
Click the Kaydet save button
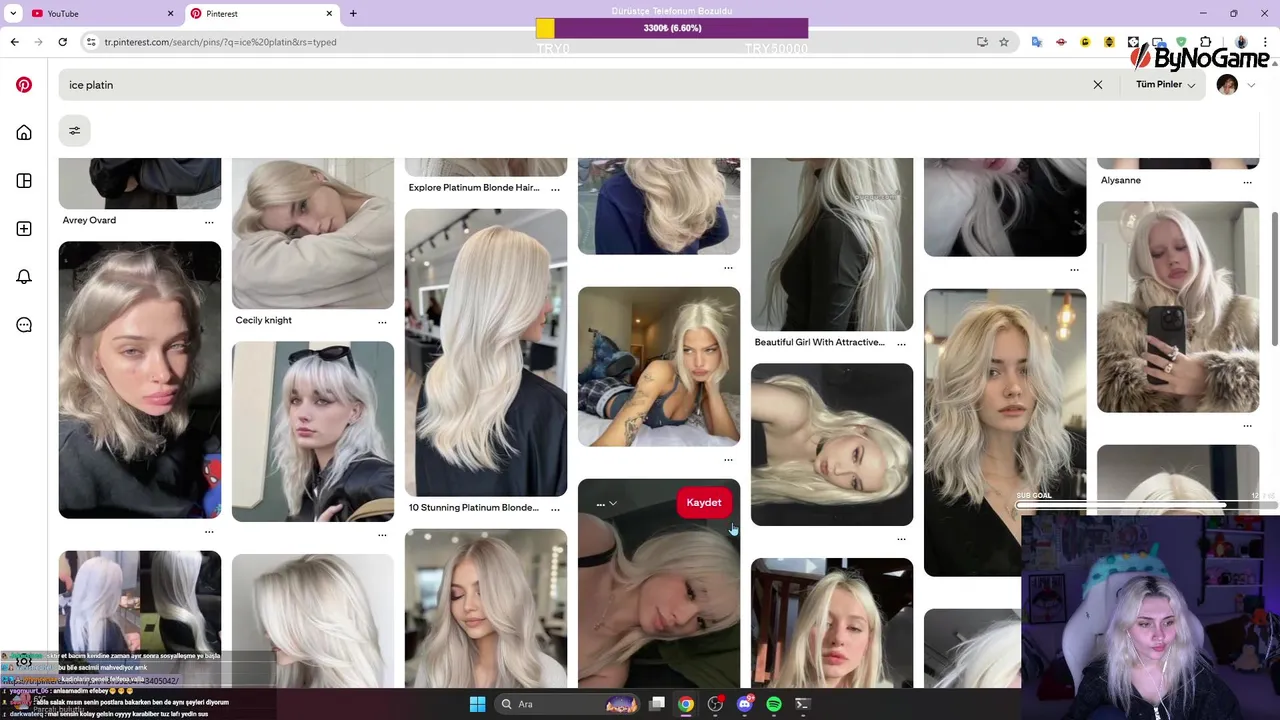click(704, 503)
